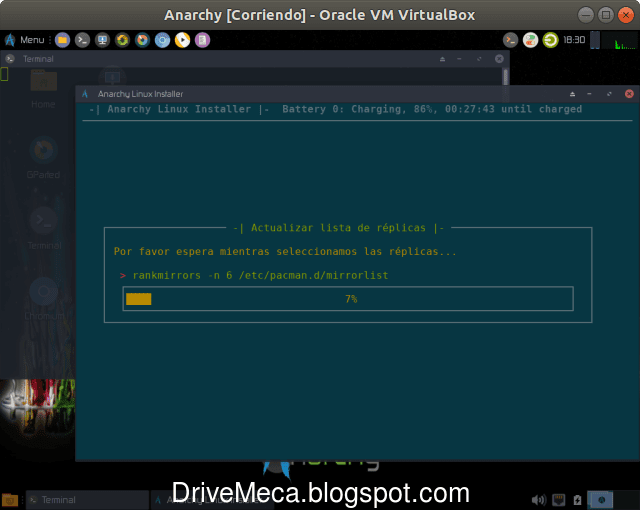Launch Firefox from top panel

click(142, 40)
